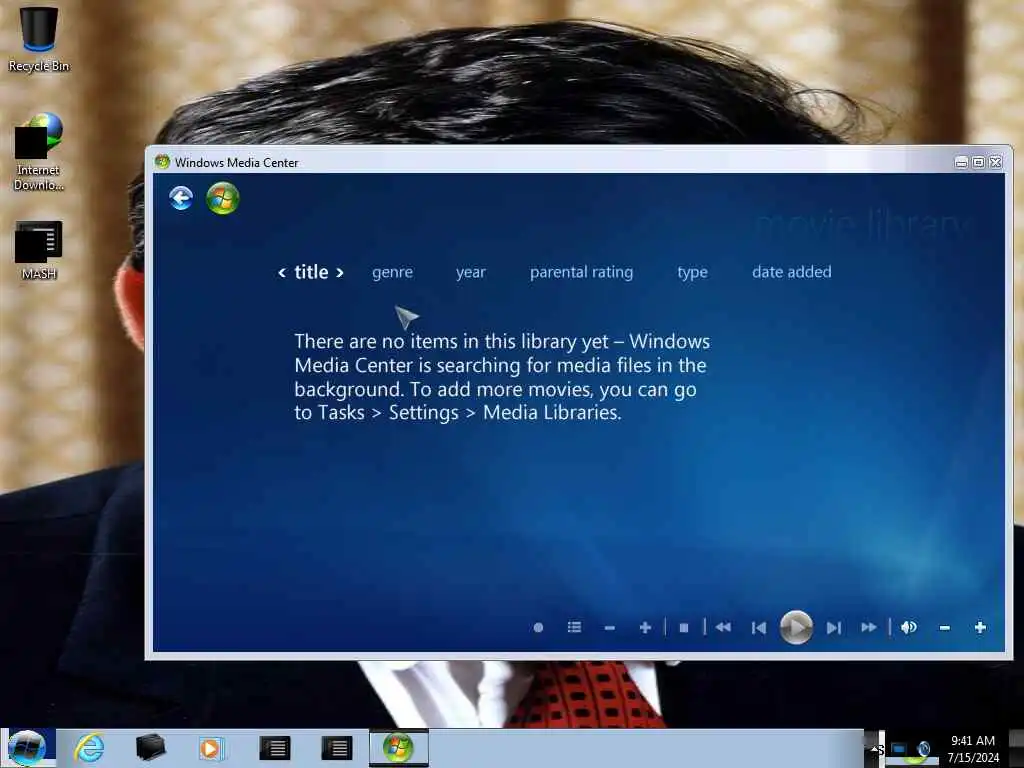
Task: Click the right chevron beside title
Action: pyautogui.click(x=340, y=273)
